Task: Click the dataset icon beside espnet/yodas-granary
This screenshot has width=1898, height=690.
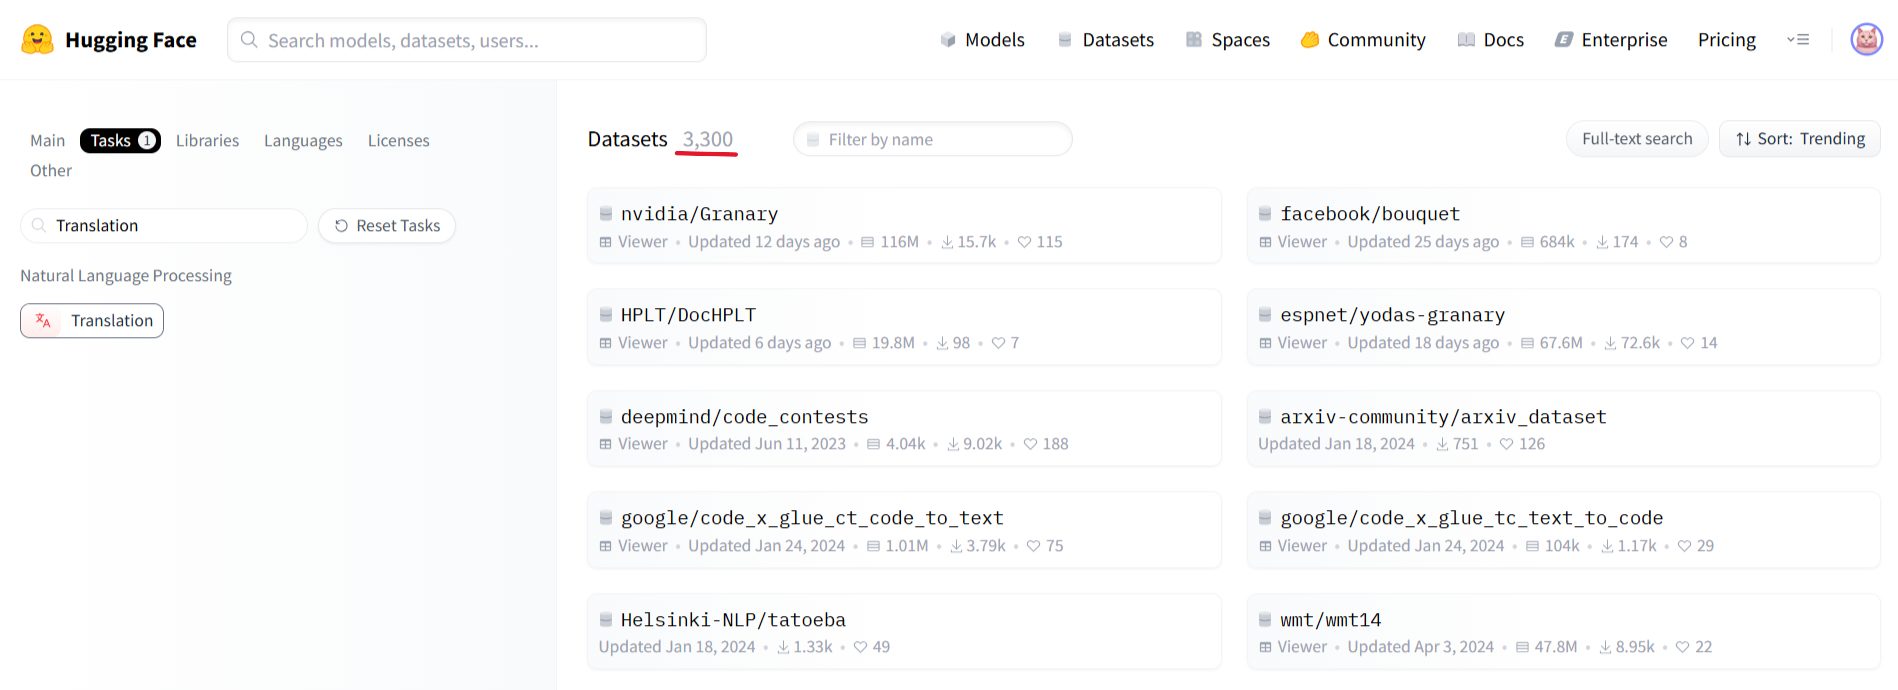Action: coord(1265,315)
